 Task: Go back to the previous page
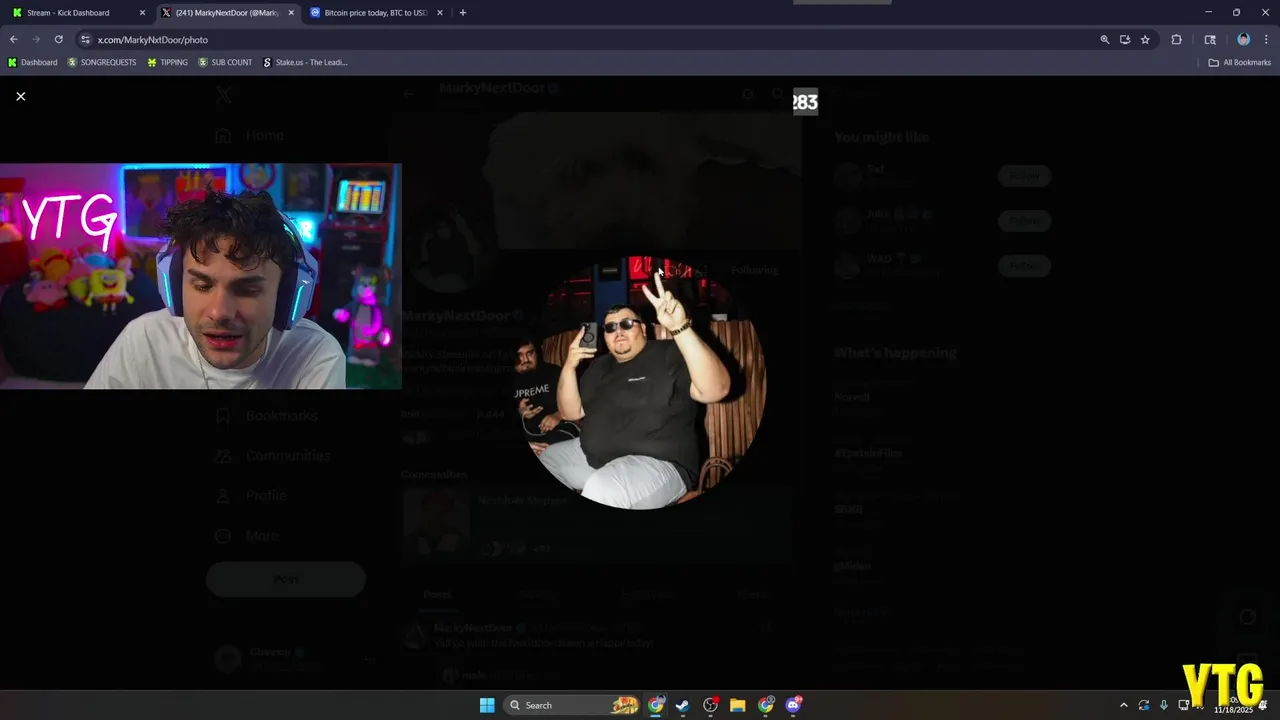point(13,39)
